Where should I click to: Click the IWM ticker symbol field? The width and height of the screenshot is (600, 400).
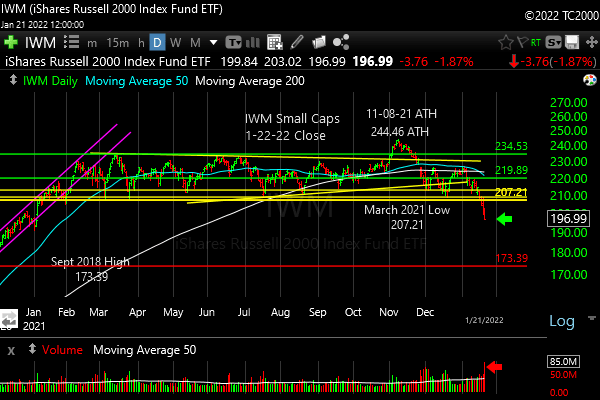click(x=40, y=42)
